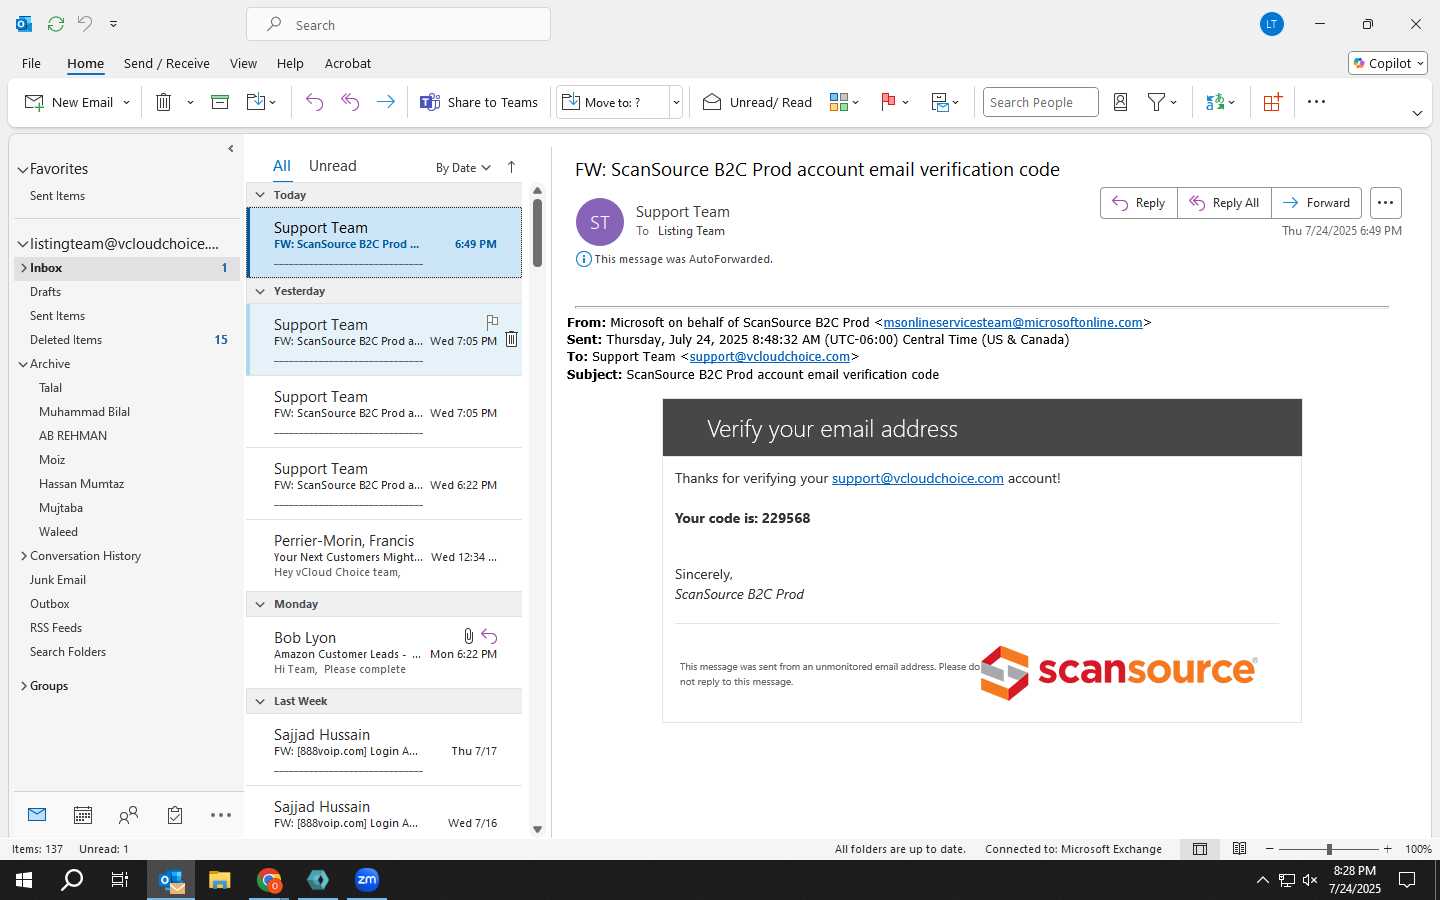
Task: Open Tasks view in navigation bar
Action: [175, 815]
